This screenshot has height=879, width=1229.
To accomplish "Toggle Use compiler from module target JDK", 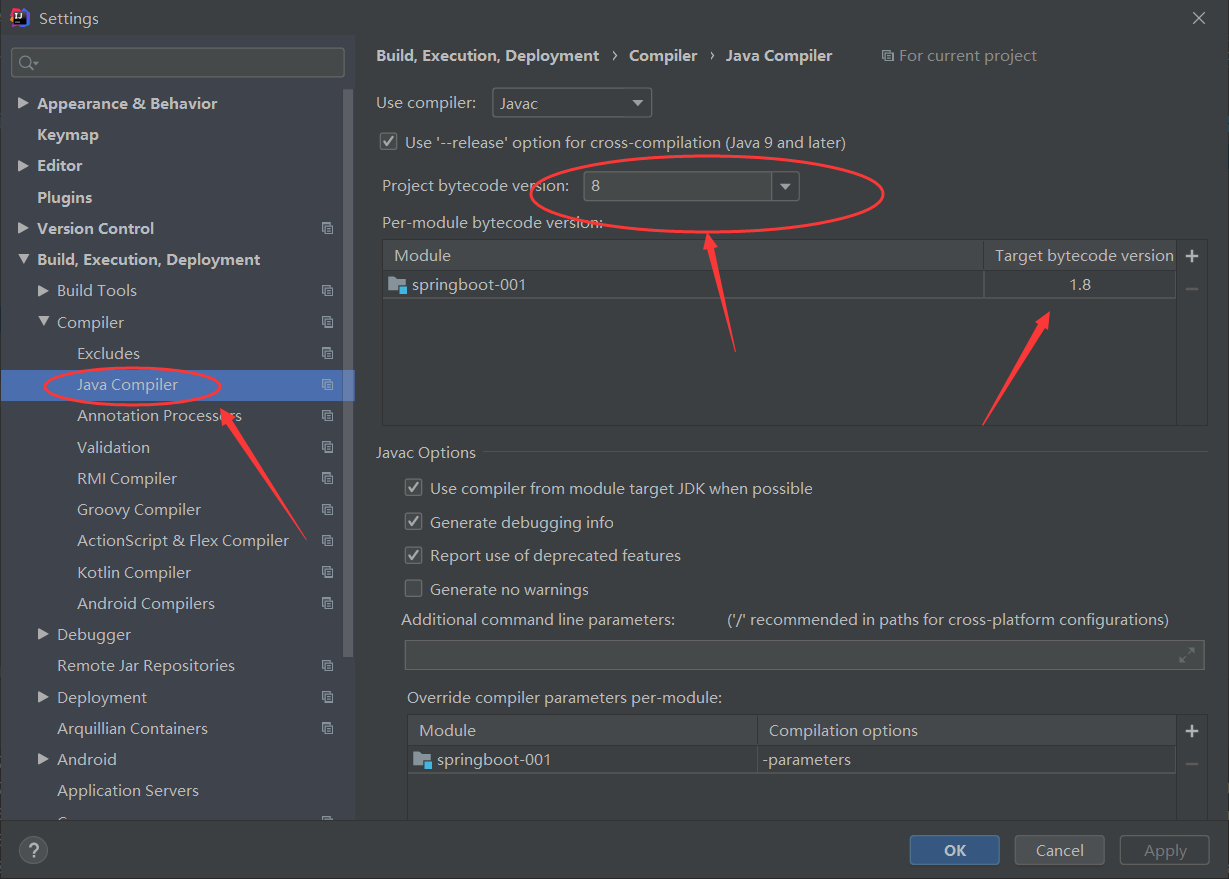I will pos(413,488).
